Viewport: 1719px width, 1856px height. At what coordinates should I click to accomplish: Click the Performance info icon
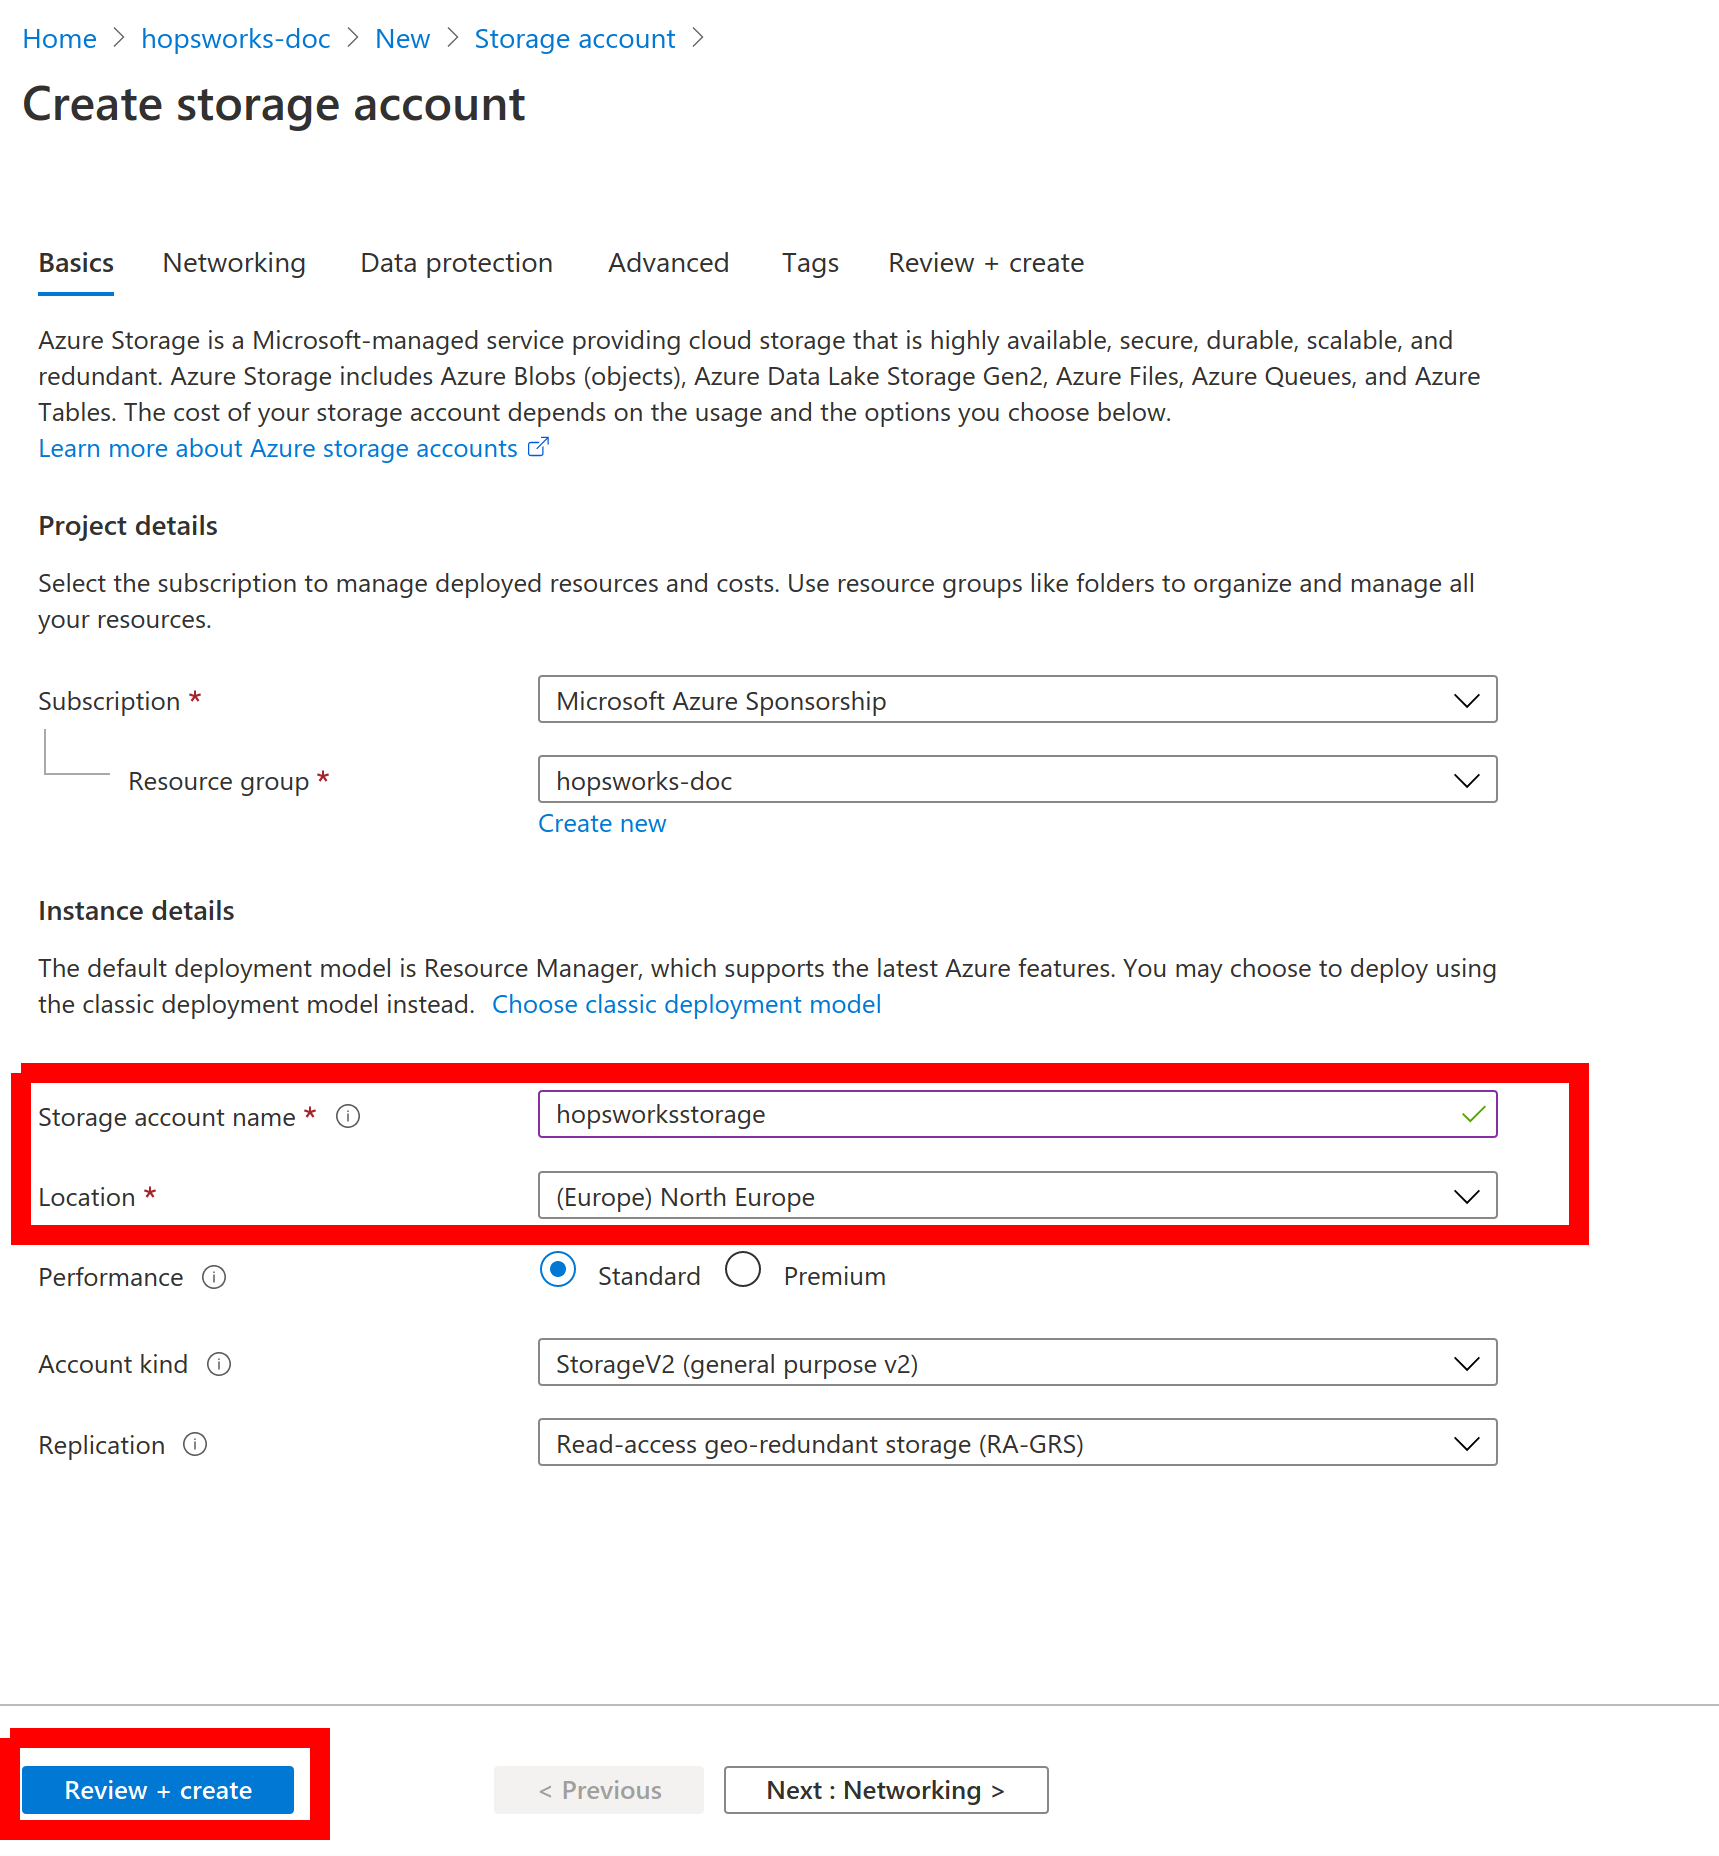[x=214, y=1277]
